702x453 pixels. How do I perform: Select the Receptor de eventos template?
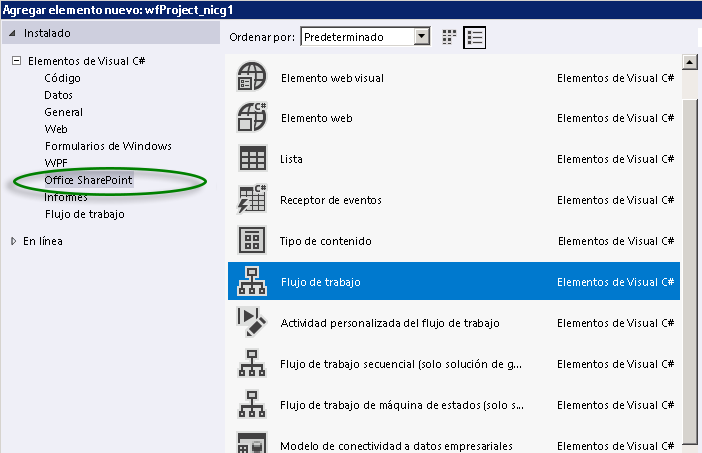click(454, 200)
